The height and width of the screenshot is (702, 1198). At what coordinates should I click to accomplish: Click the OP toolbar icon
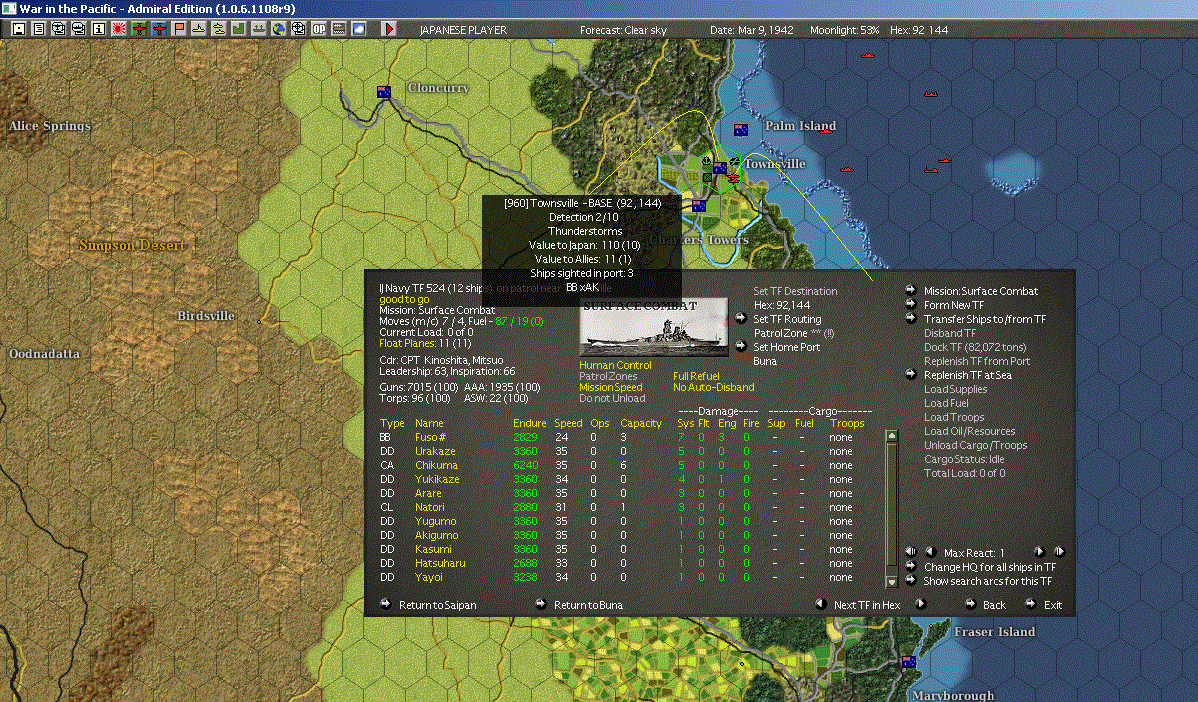click(x=319, y=29)
